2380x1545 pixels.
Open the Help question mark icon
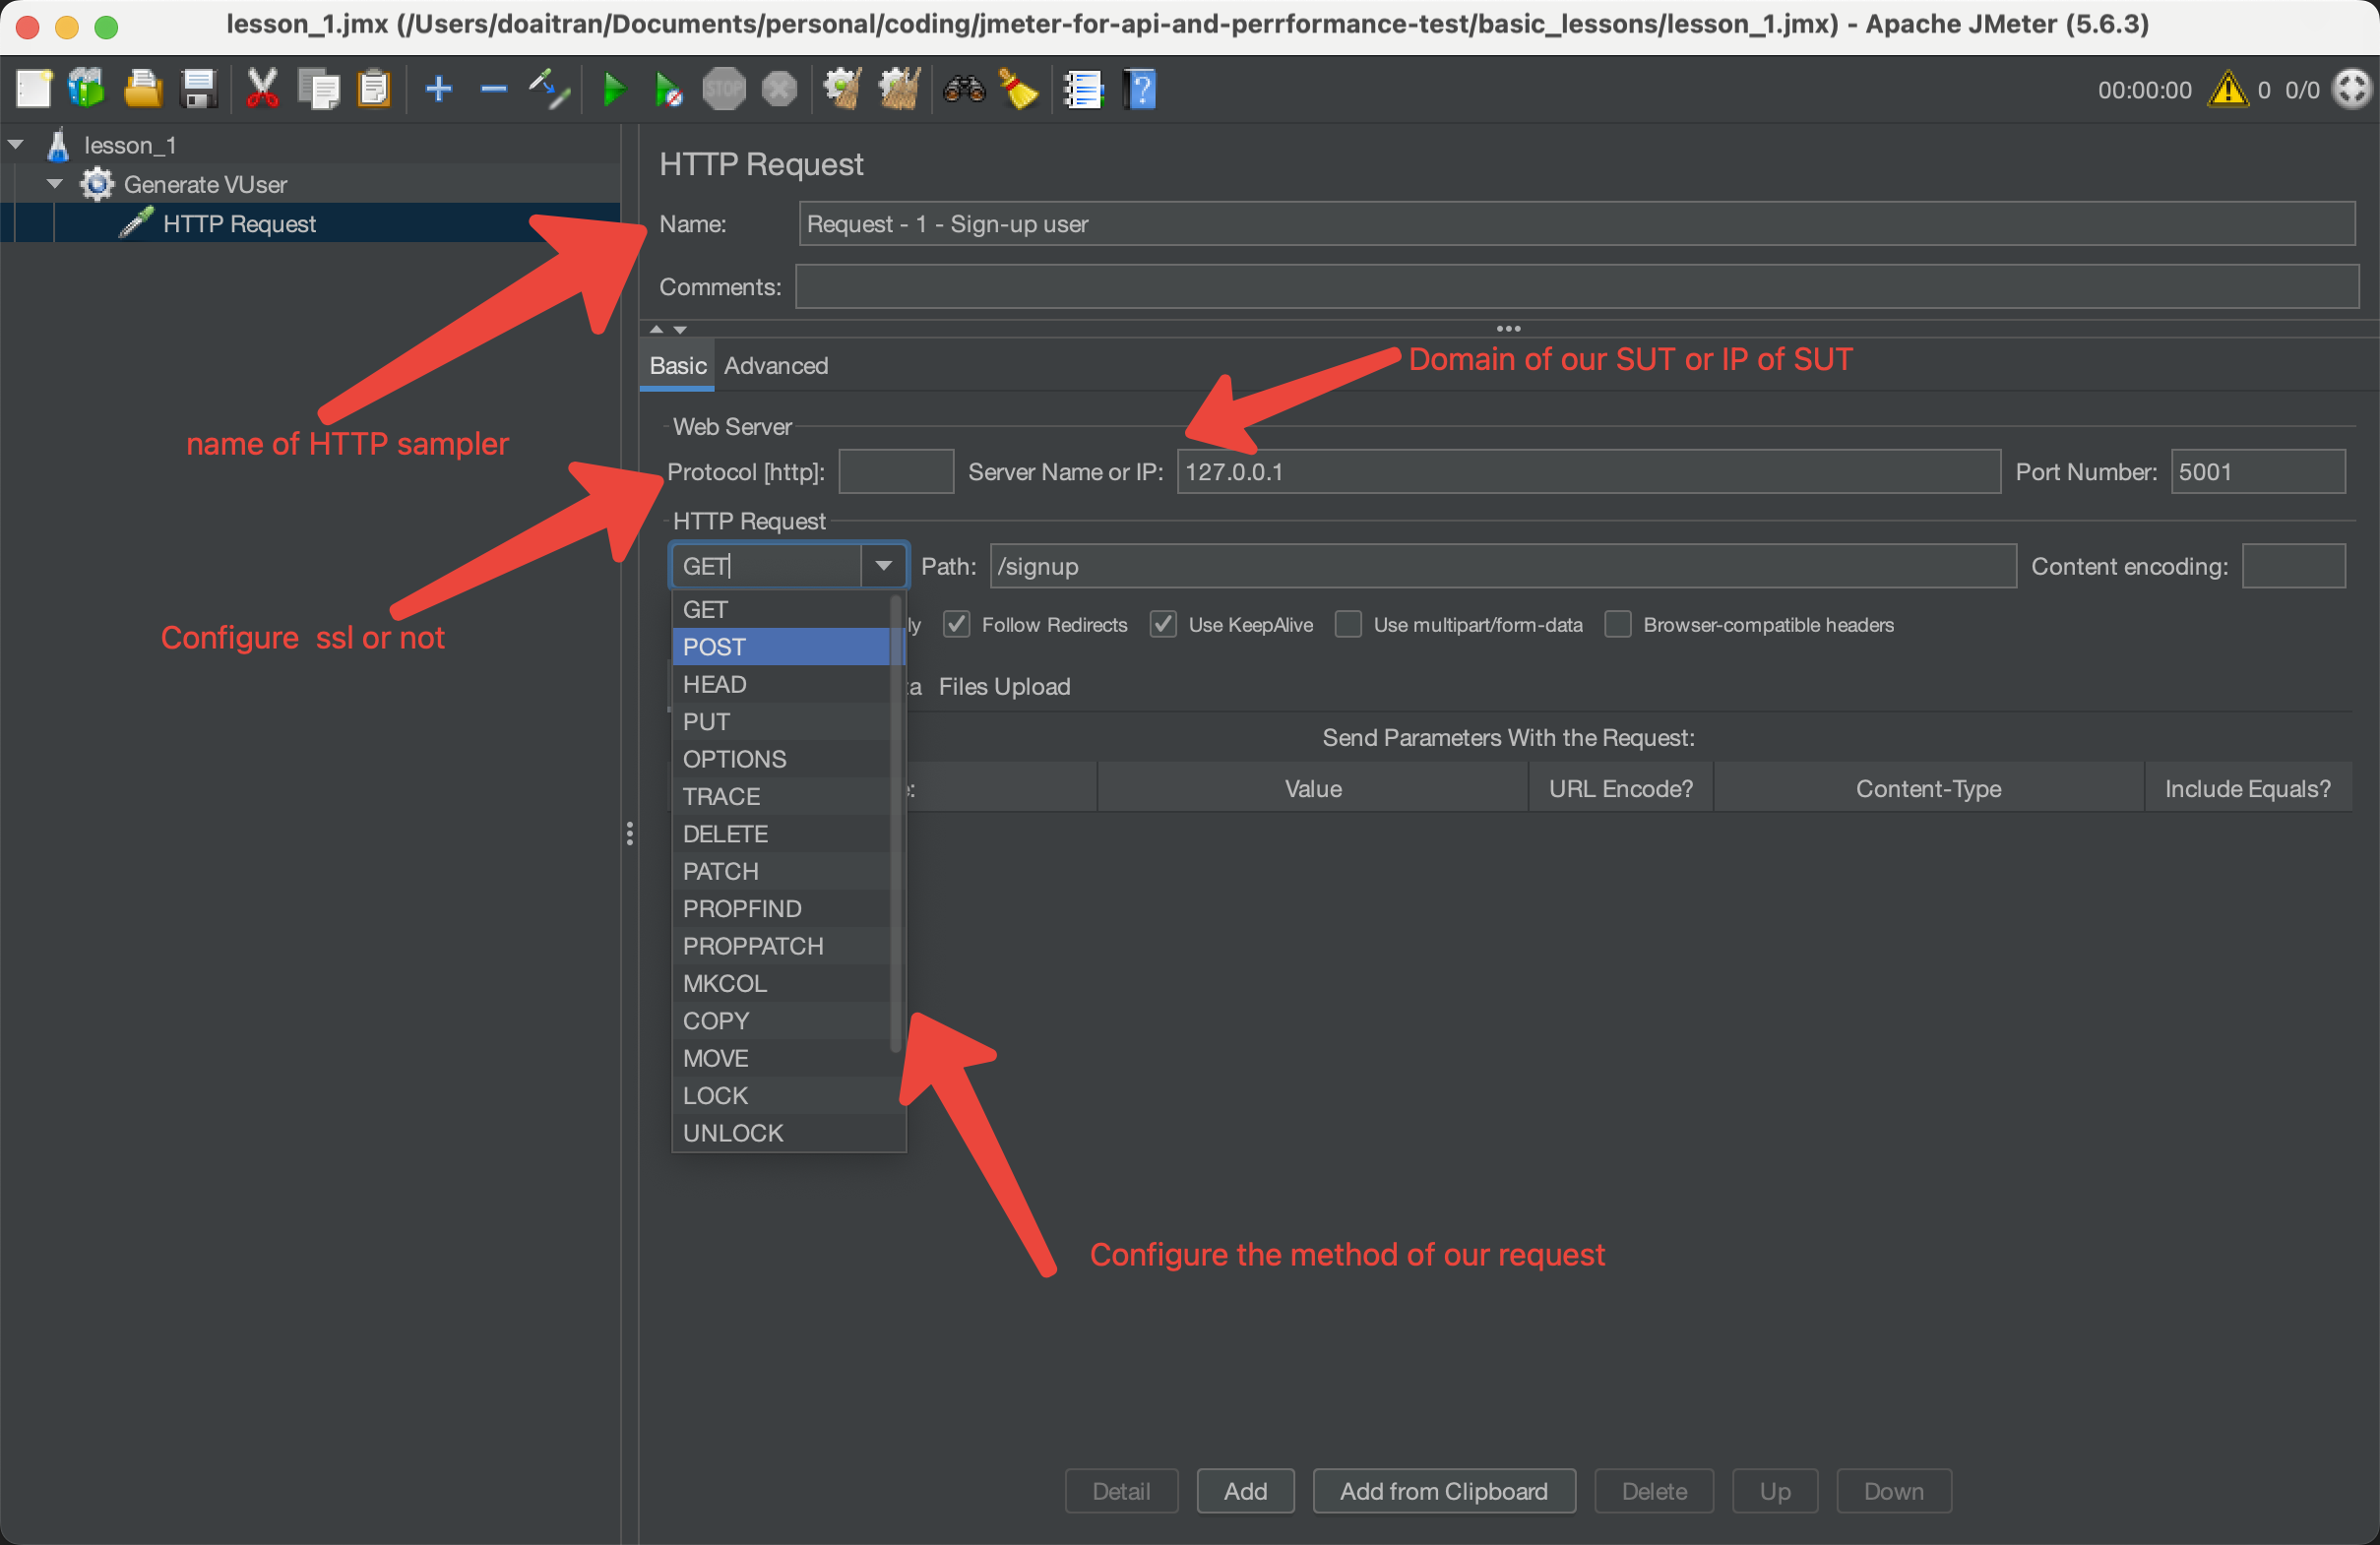[x=1140, y=90]
